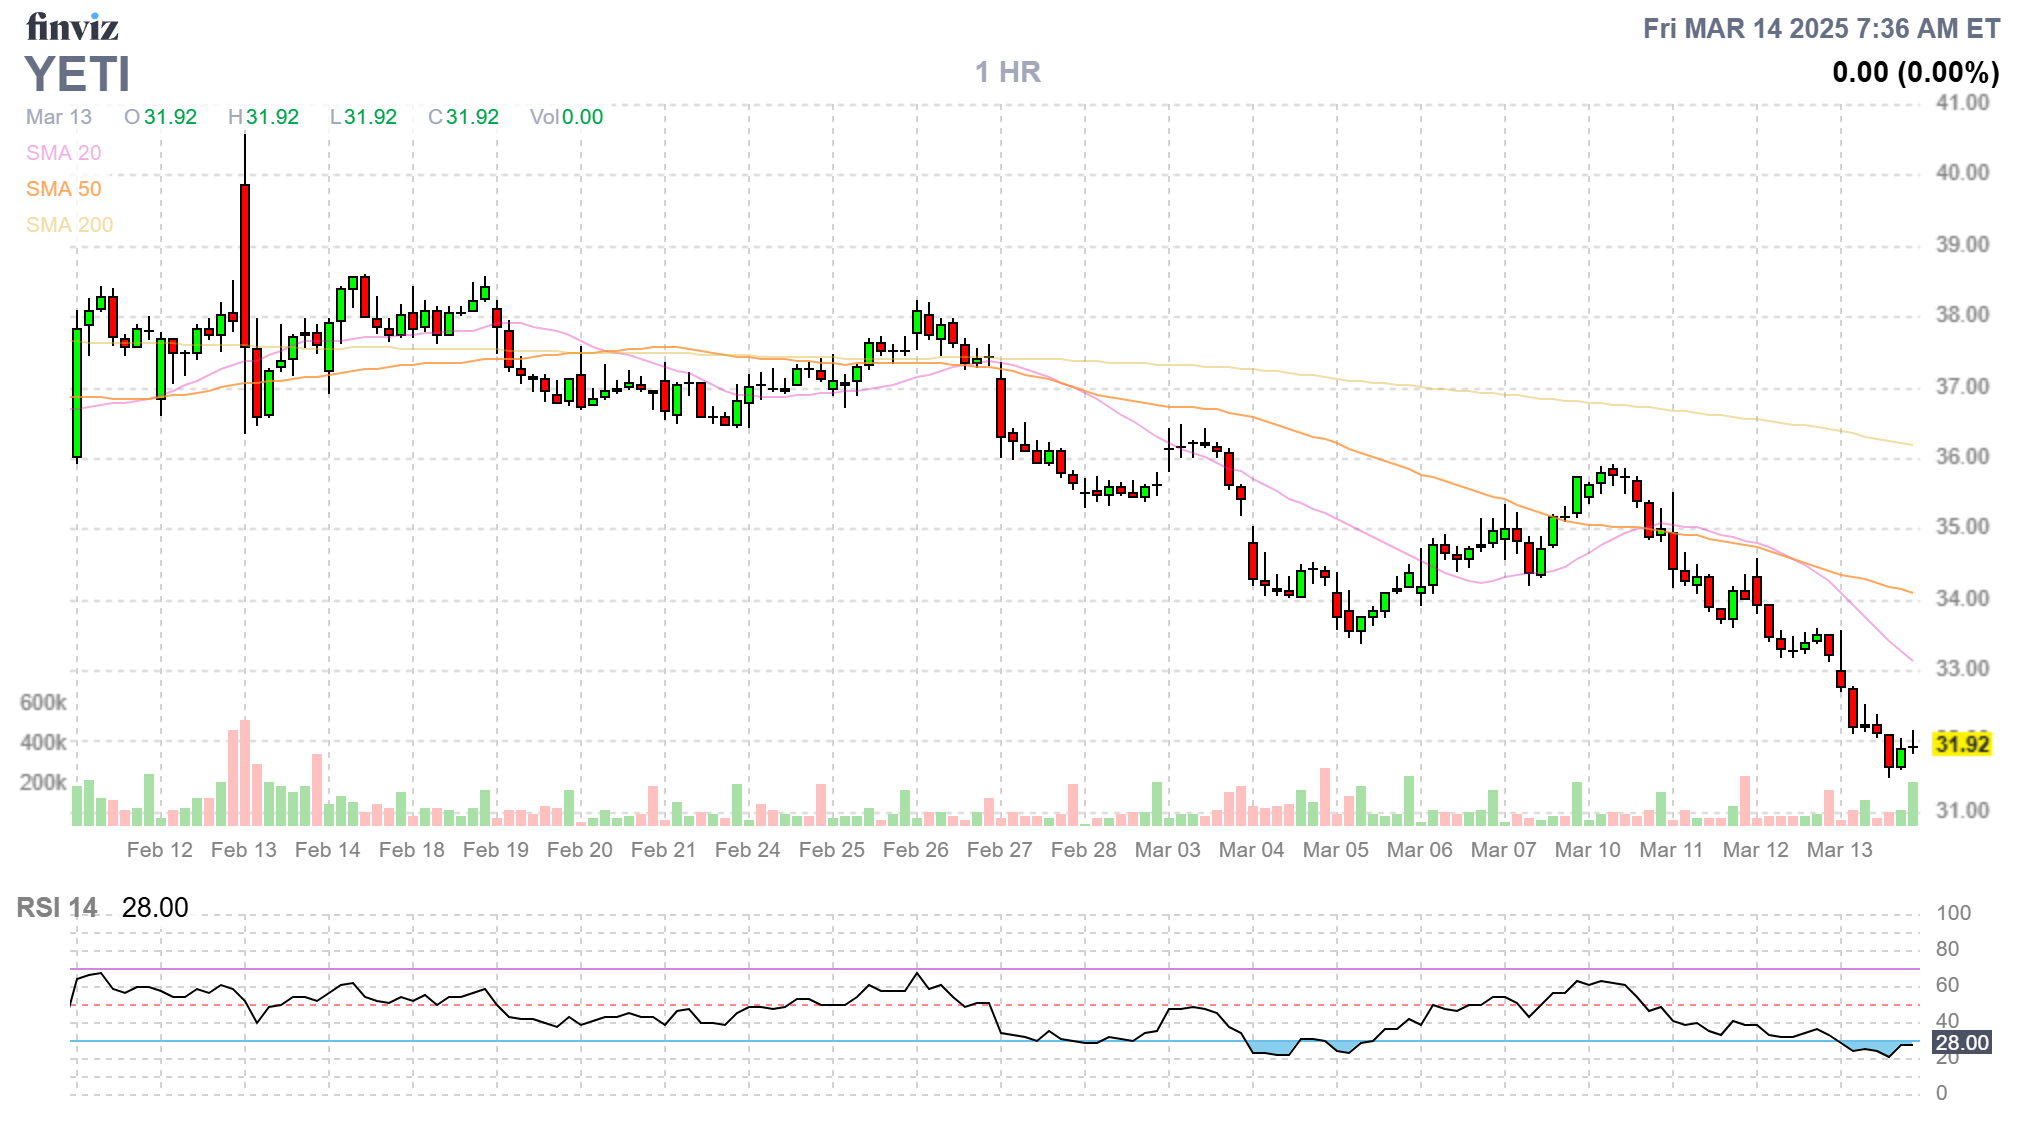2026x1124 pixels.
Task: Click the 28.00 RSI value tag
Action: 1961,1043
